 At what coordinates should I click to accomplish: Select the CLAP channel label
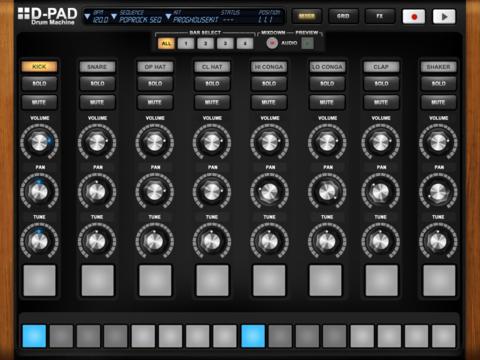pyautogui.click(x=381, y=67)
